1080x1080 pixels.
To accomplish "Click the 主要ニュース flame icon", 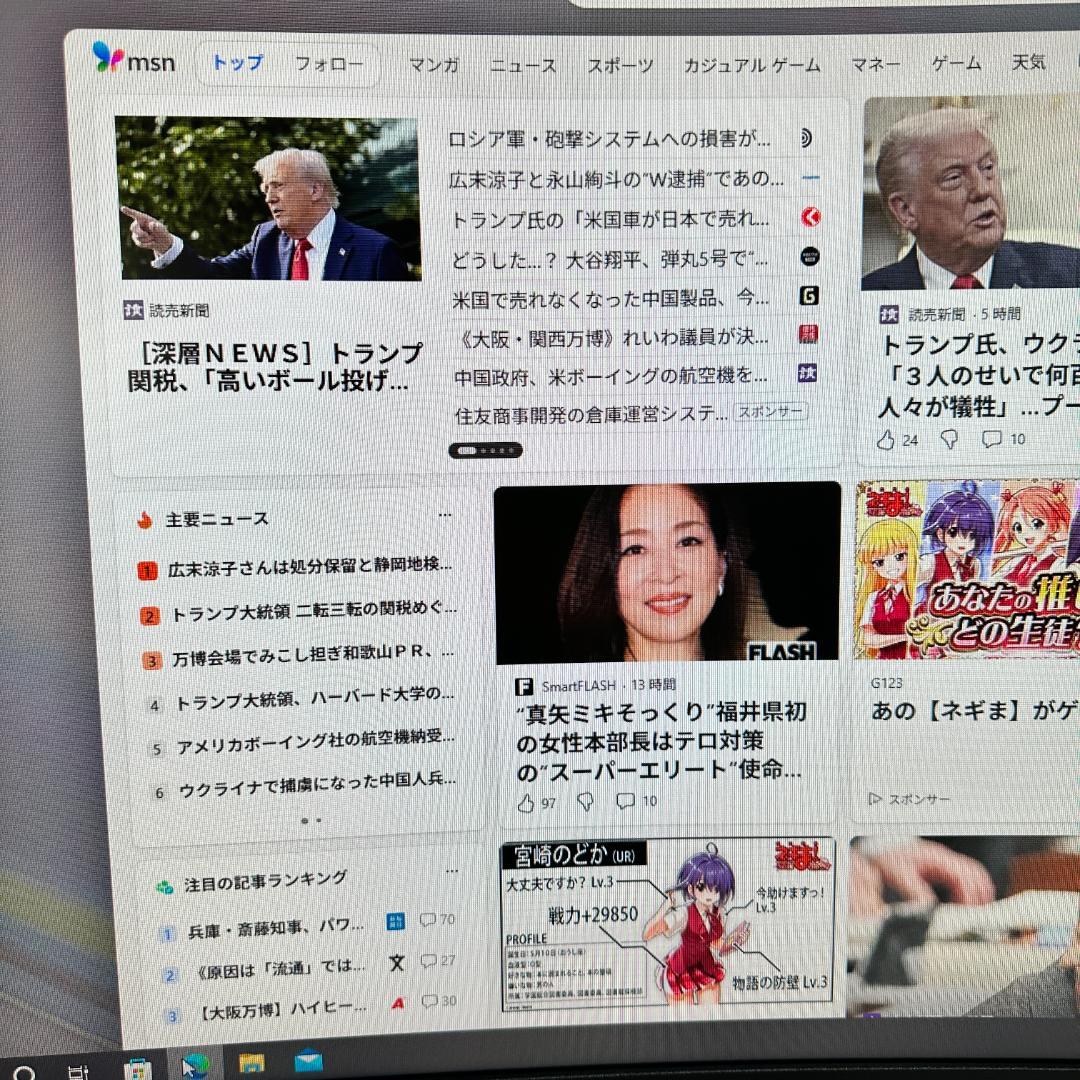I will coord(145,520).
